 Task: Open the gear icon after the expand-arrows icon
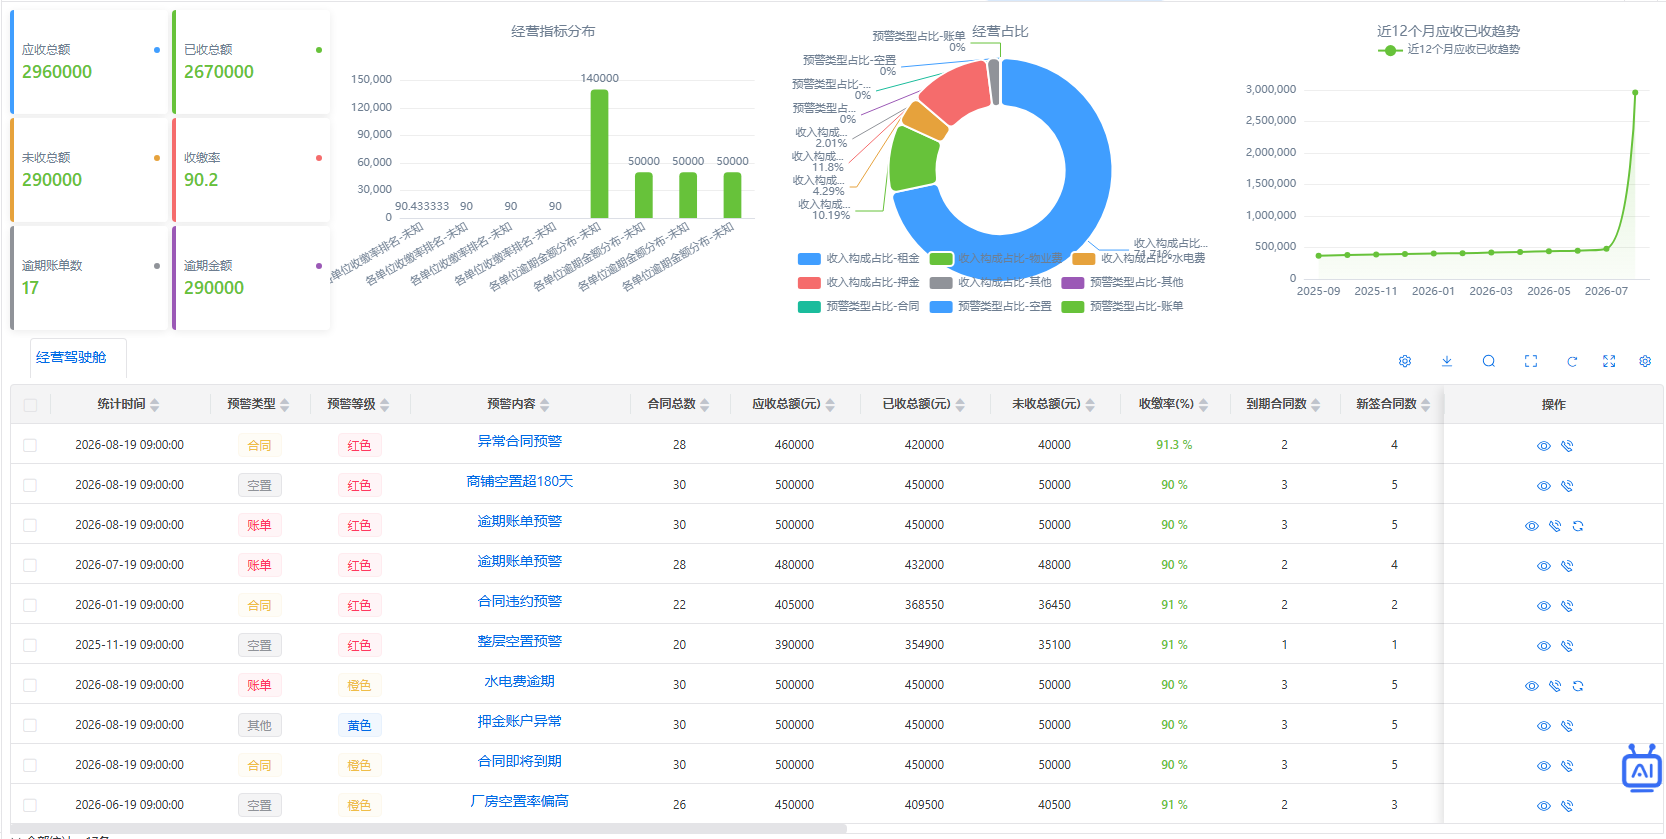[x=1645, y=361]
